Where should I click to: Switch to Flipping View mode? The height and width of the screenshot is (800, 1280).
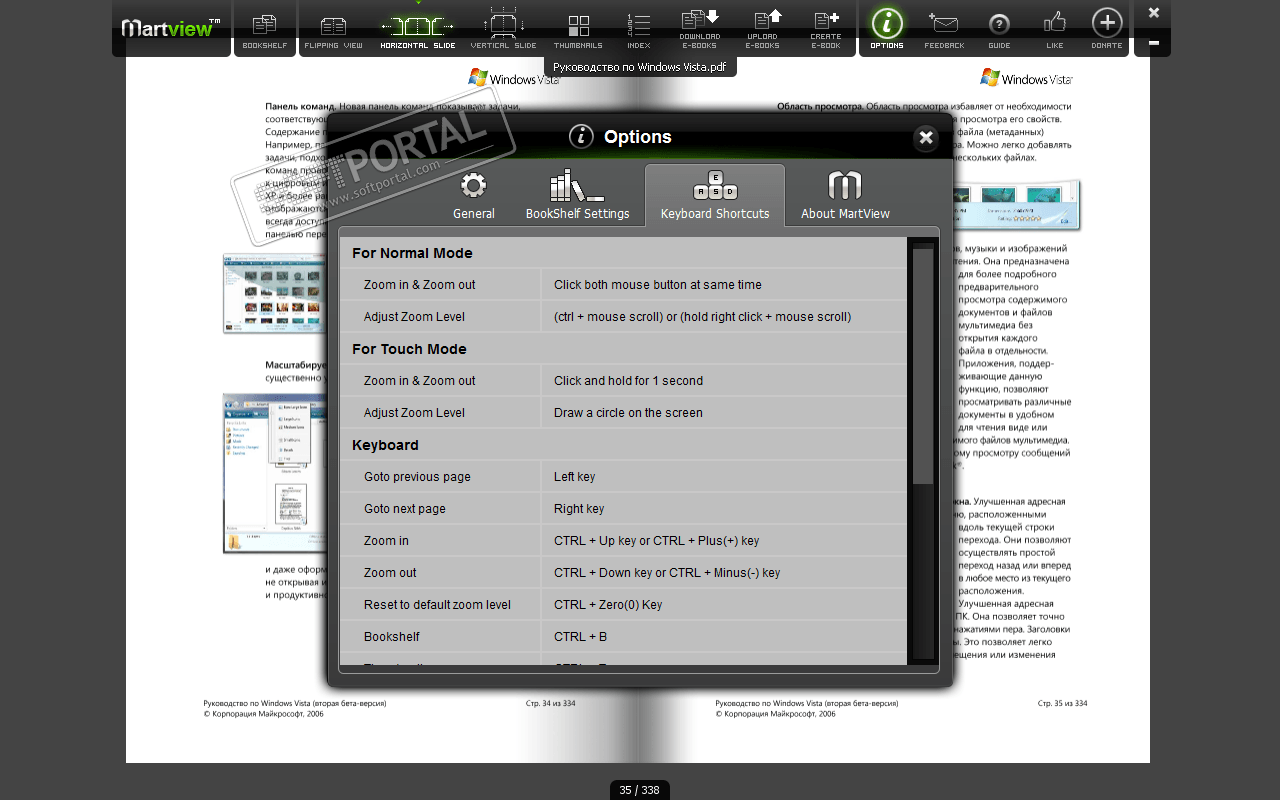[334, 29]
